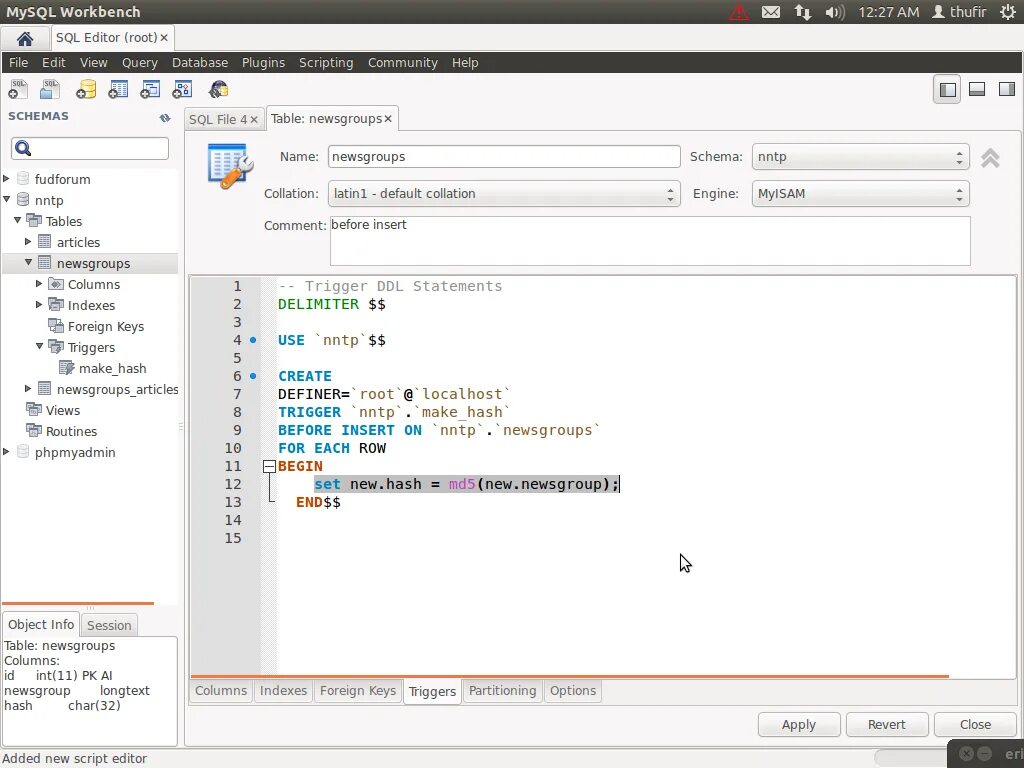
Task: Click the red warning triangle indicator
Action: click(739, 12)
